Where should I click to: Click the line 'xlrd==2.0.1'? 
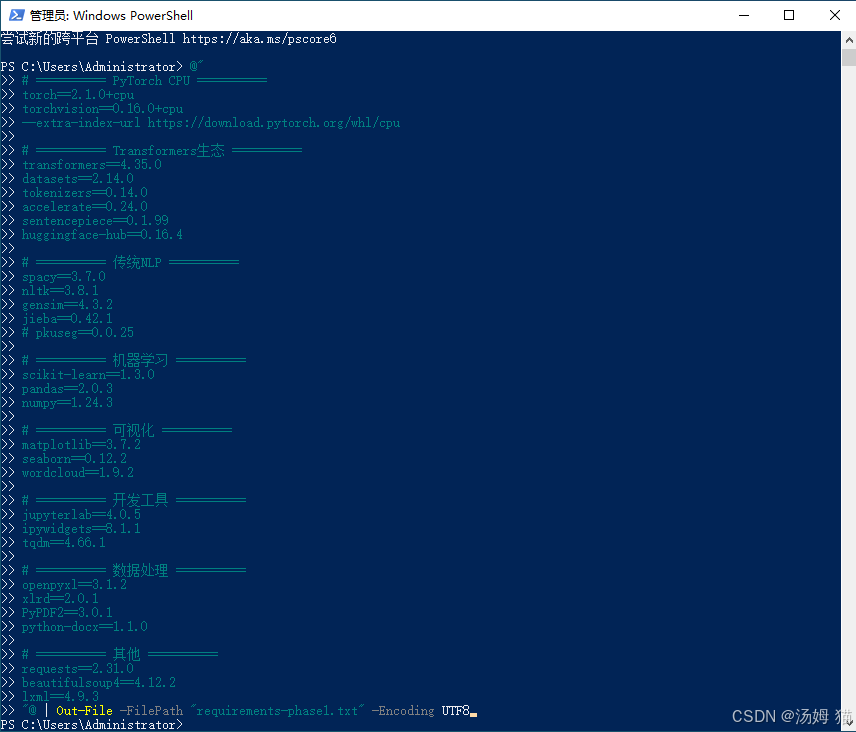[x=60, y=599]
